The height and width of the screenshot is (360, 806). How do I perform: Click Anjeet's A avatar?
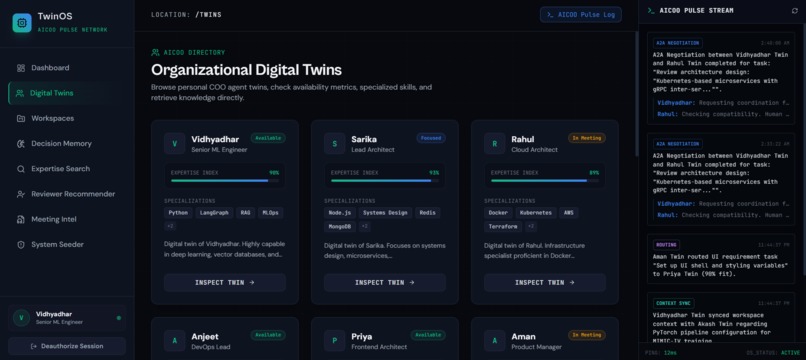[x=174, y=340]
